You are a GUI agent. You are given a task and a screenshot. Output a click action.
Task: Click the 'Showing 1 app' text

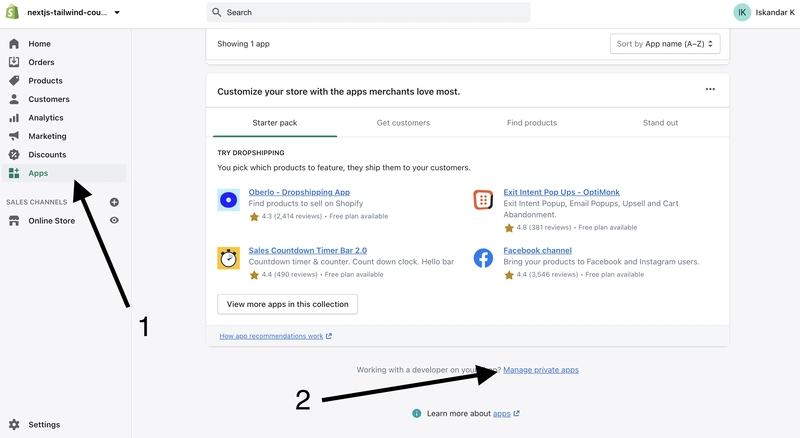pyautogui.click(x=243, y=44)
